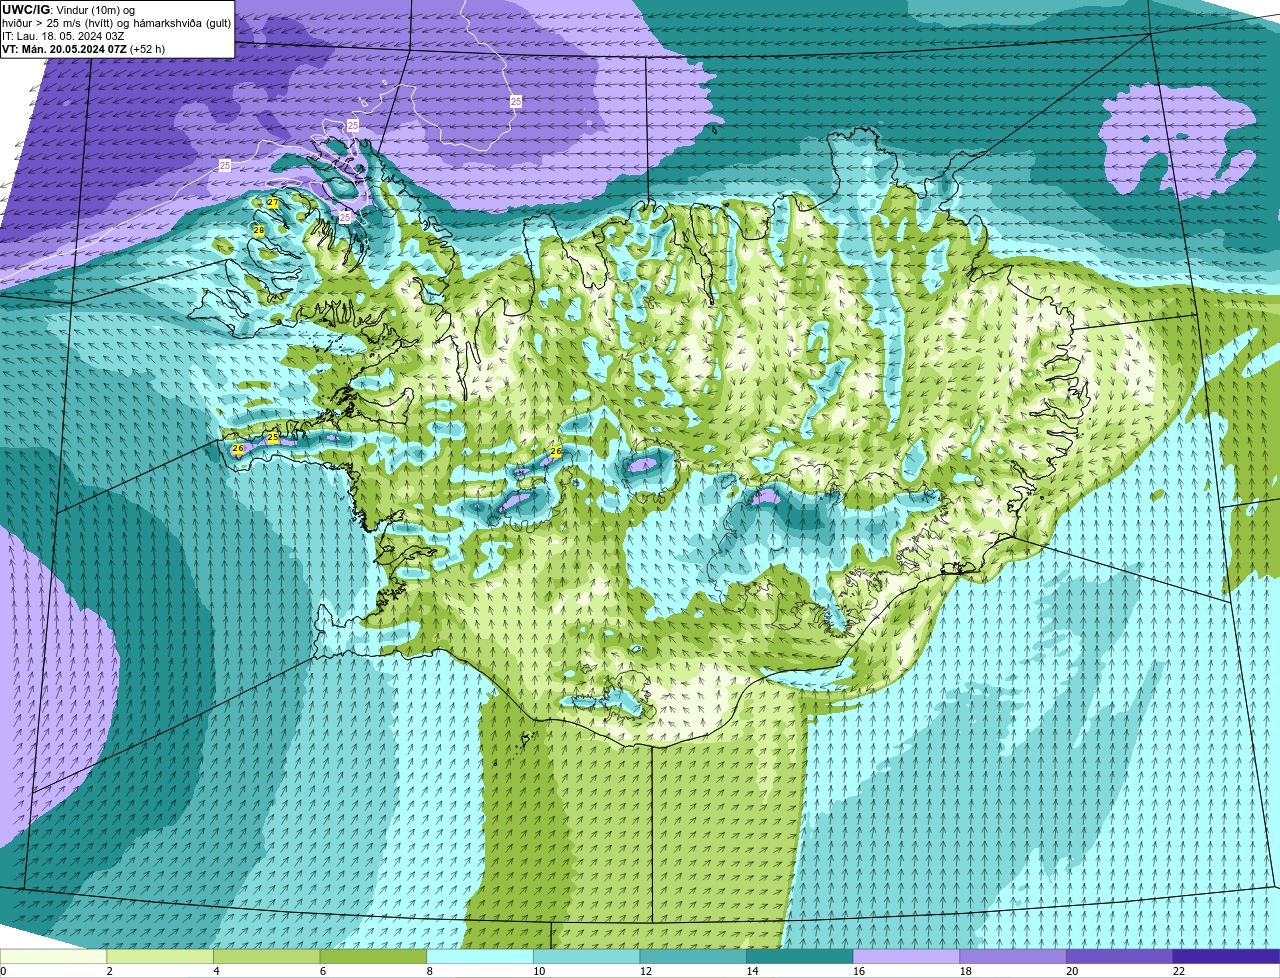
Task: Click legend scale number 4
Action: pos(216,971)
